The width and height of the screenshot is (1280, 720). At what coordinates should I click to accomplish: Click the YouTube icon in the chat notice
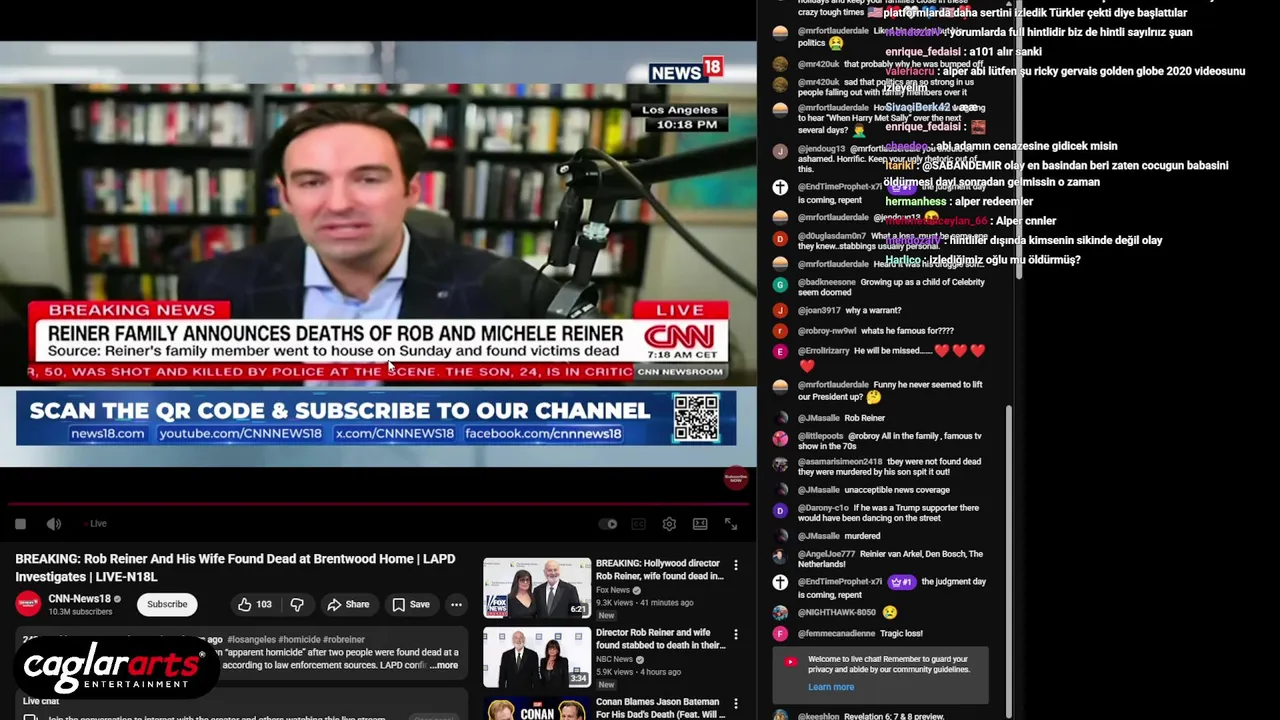(x=790, y=661)
